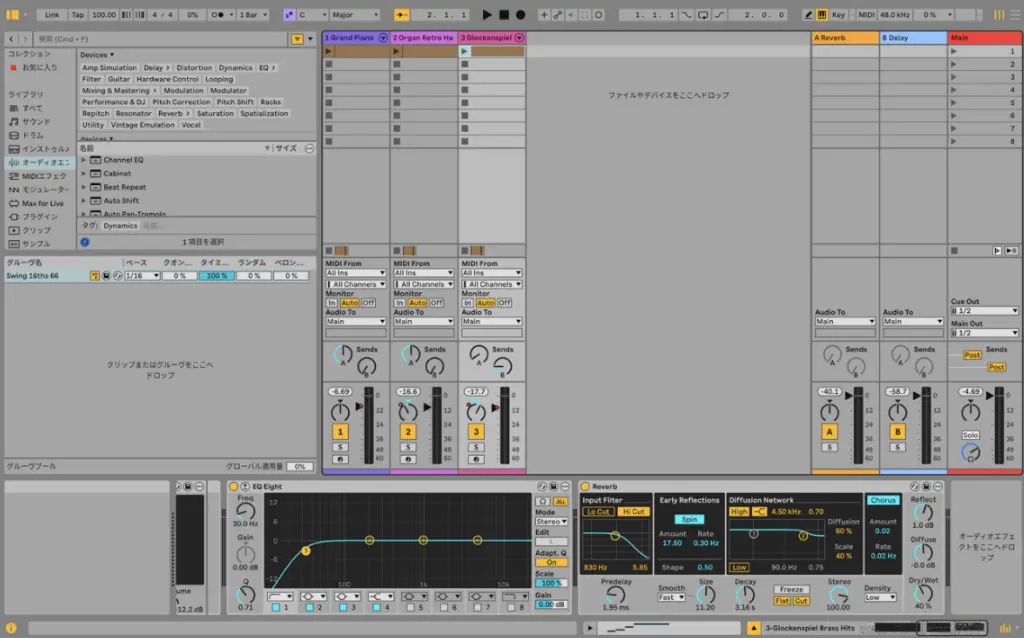The height and width of the screenshot is (638, 1024).
Task: Click the Stop transport button
Action: coord(504,14)
